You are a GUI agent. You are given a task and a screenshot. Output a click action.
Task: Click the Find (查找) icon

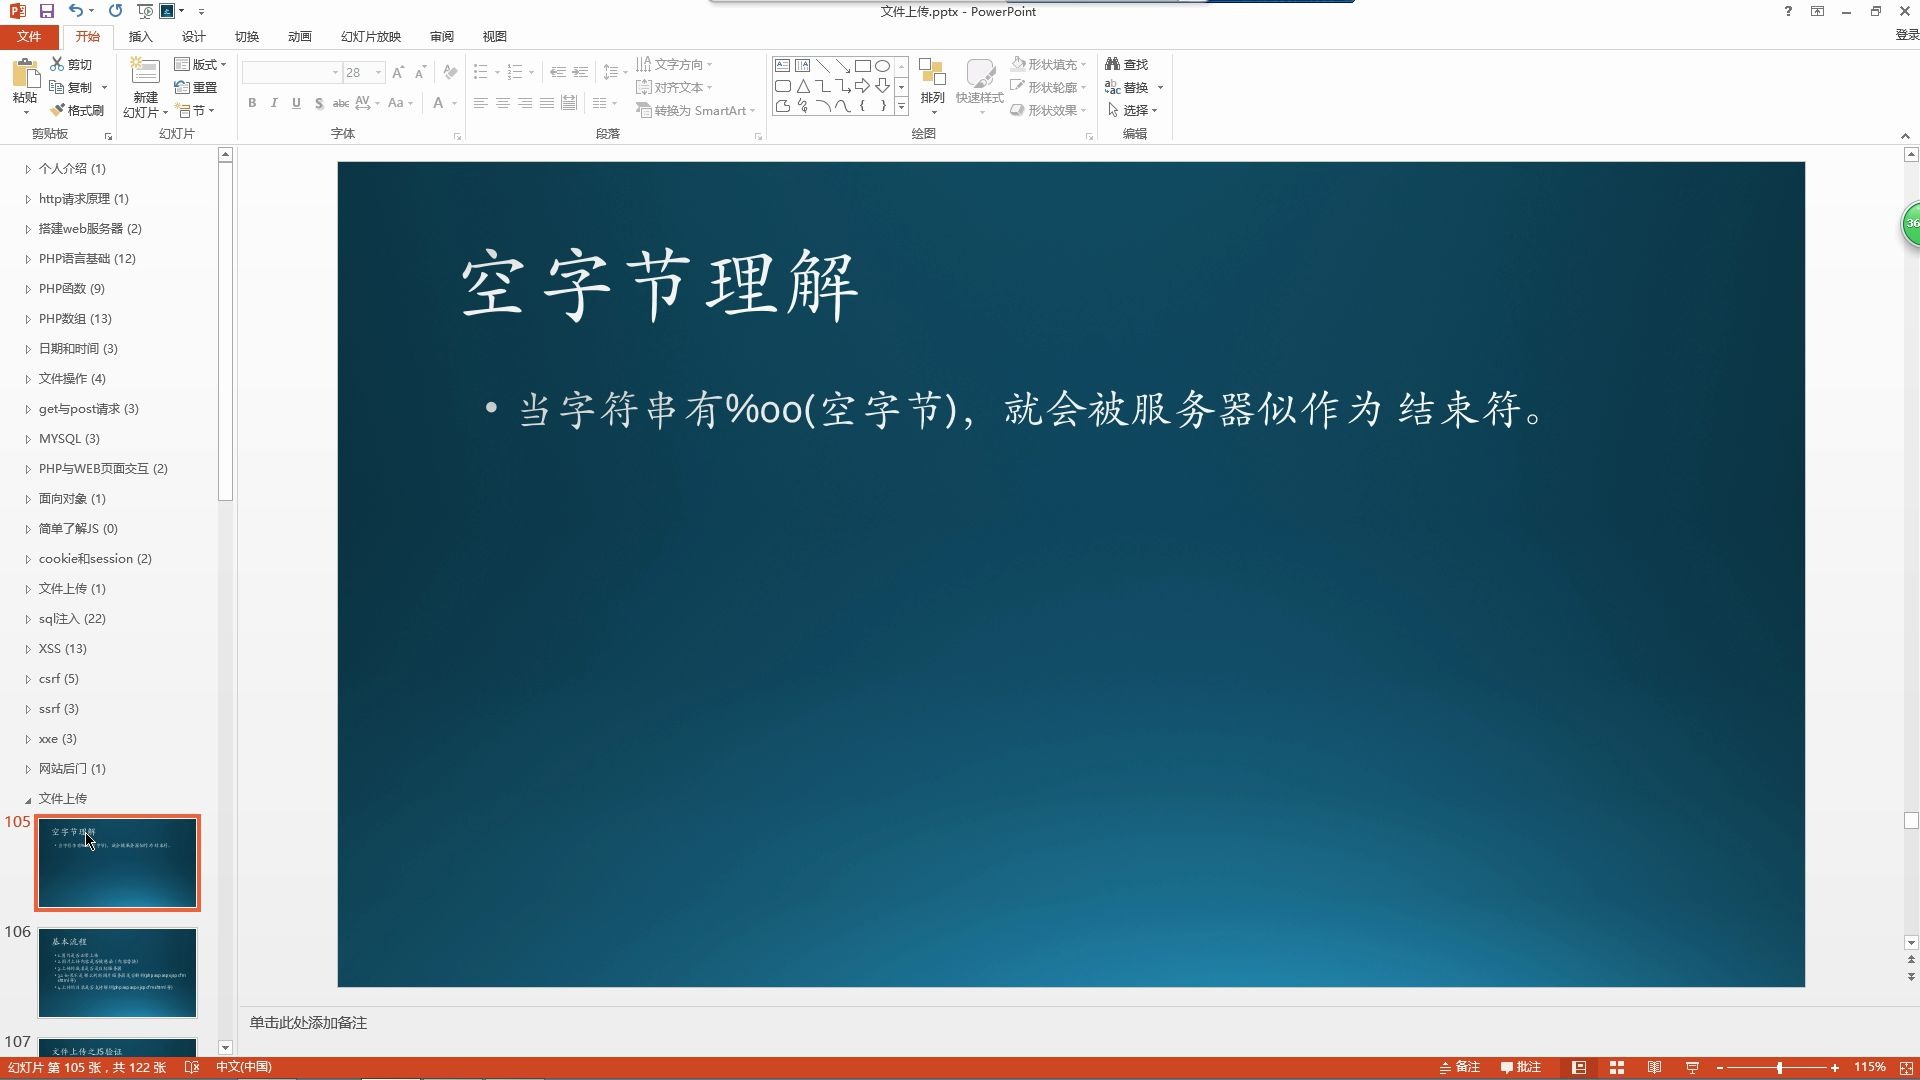click(x=1128, y=63)
